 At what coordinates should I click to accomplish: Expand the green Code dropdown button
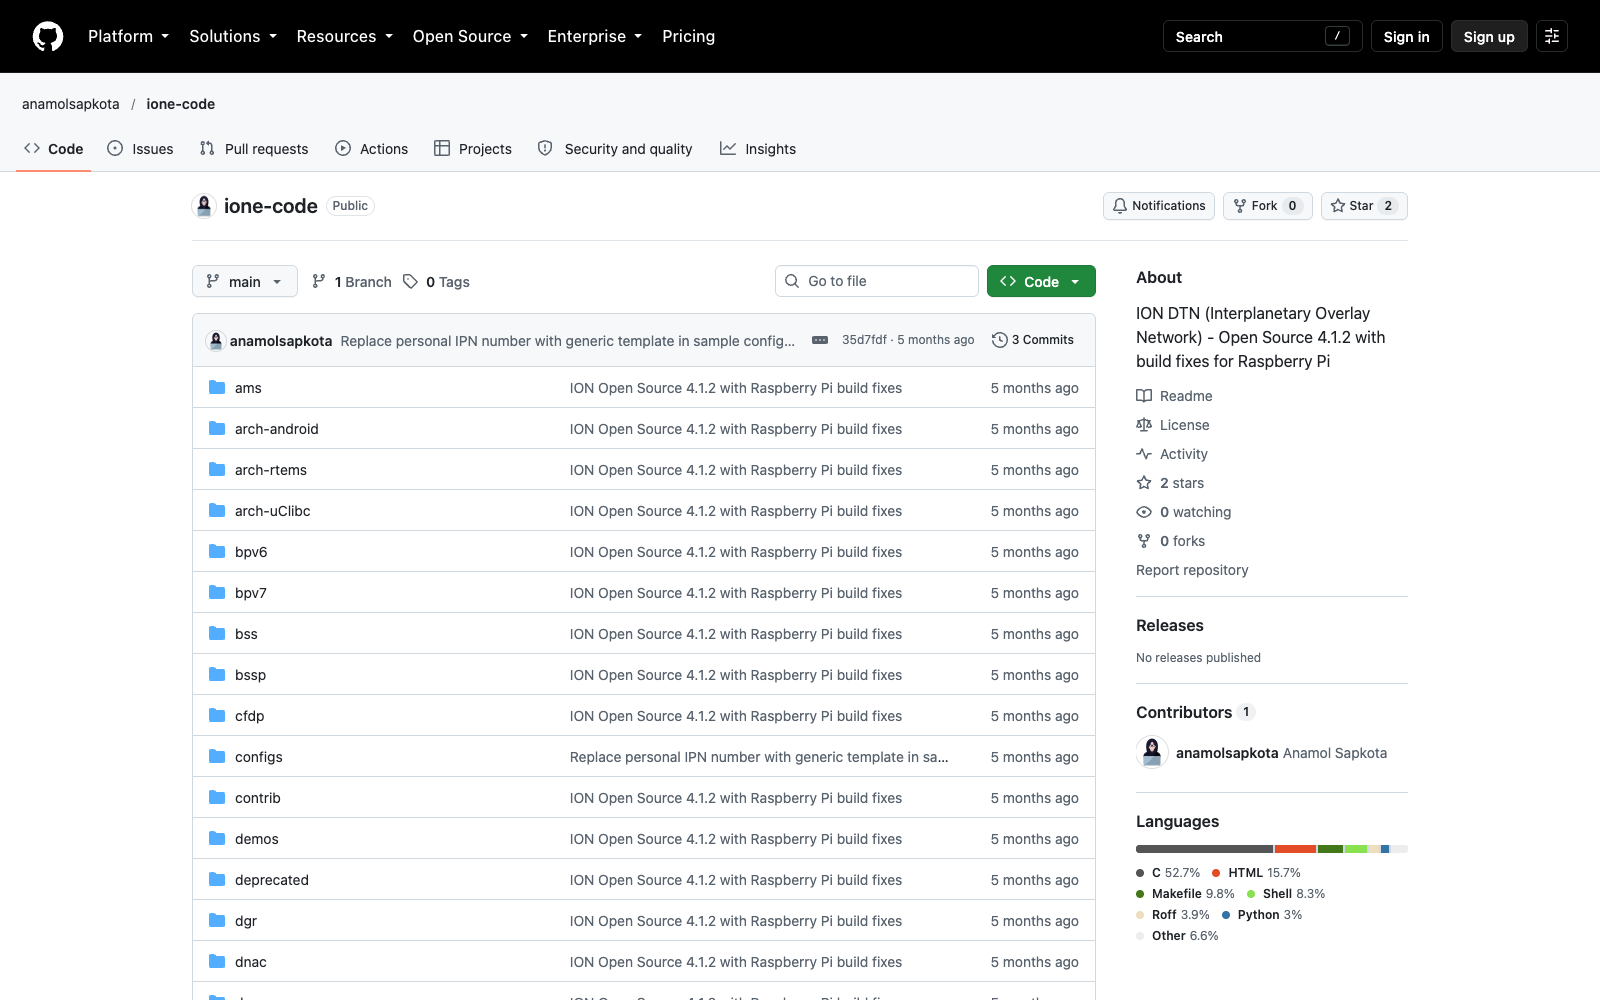(1041, 281)
